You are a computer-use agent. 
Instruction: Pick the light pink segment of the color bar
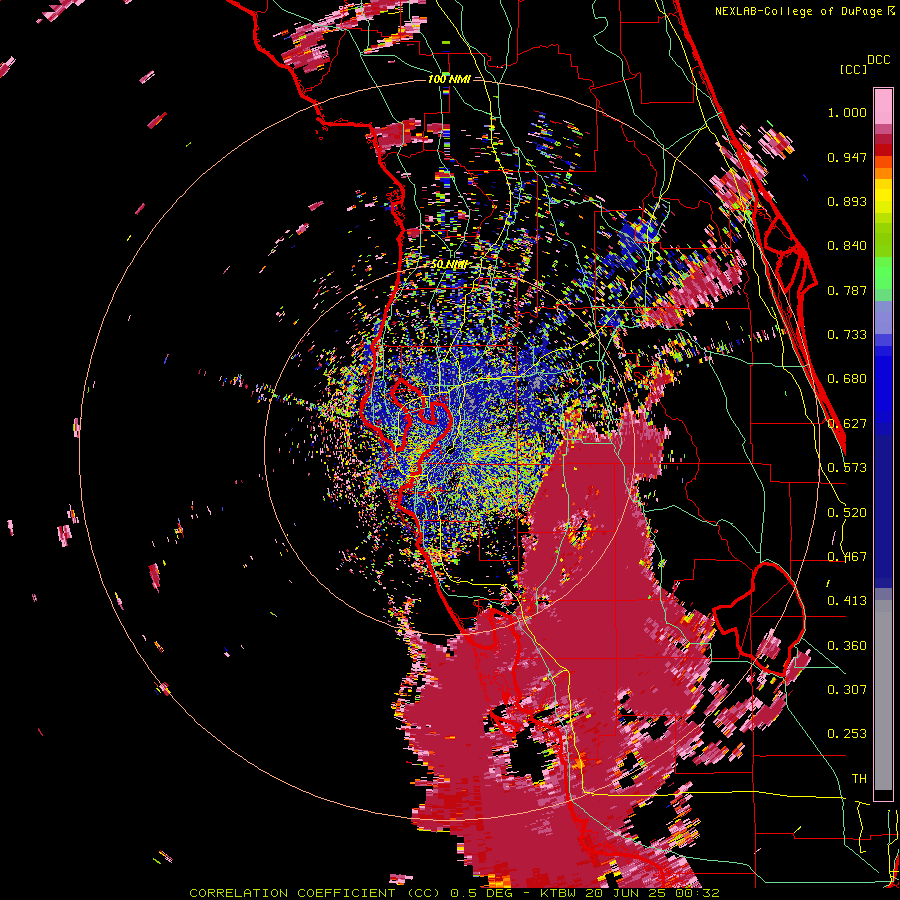tap(883, 106)
